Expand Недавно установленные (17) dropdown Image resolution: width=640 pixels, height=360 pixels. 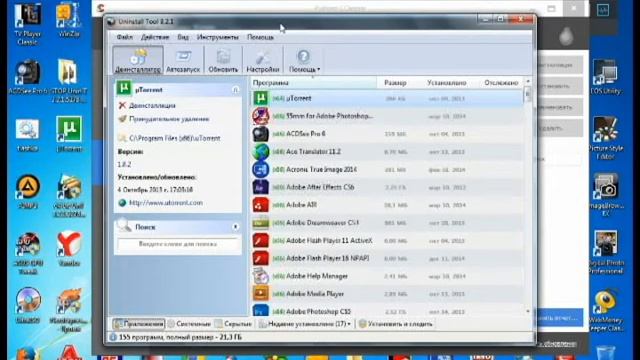point(305,324)
